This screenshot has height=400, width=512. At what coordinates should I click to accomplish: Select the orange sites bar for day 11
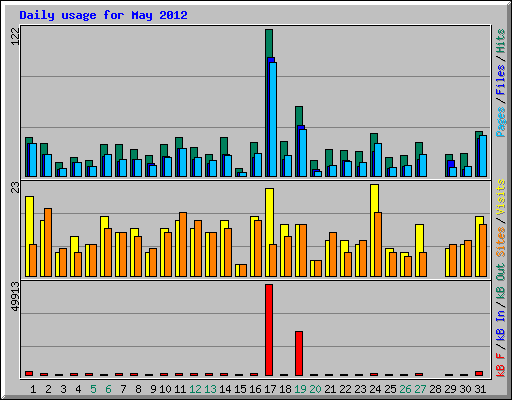(183, 244)
